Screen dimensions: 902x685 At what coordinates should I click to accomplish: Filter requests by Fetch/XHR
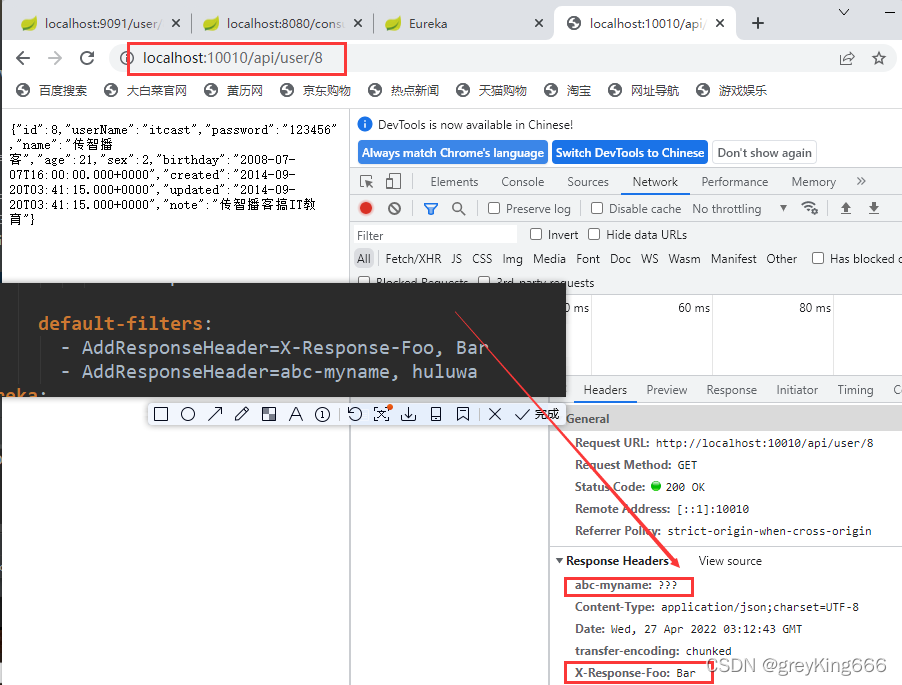pyautogui.click(x=413, y=259)
